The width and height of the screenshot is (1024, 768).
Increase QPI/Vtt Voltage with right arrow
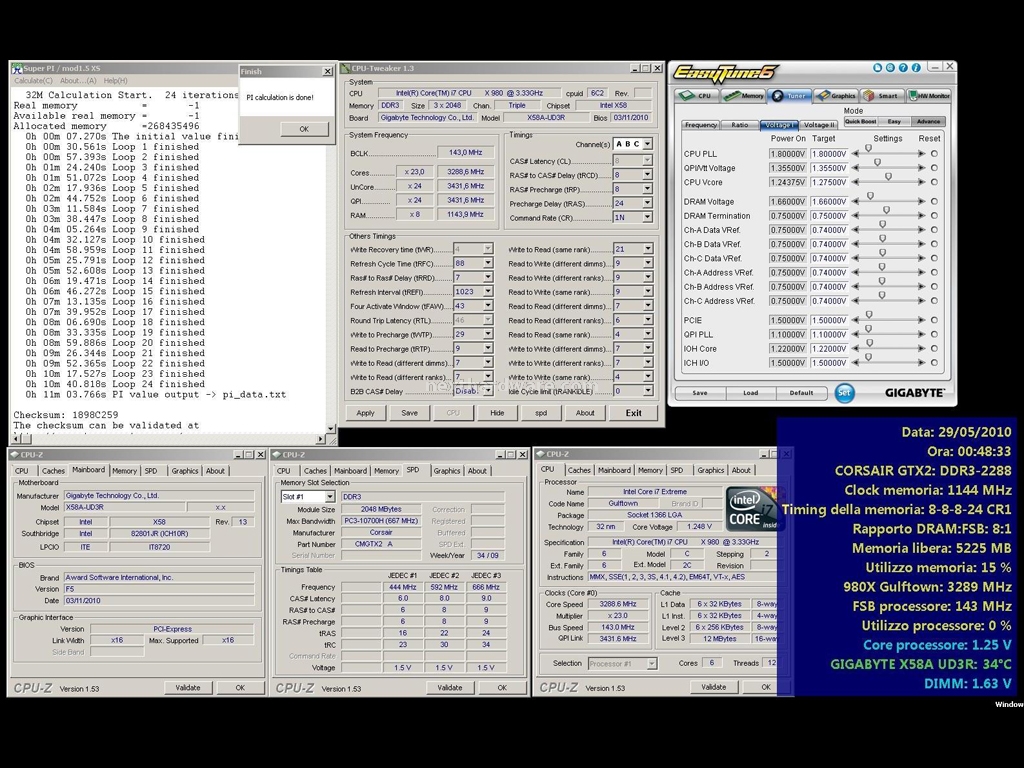tap(921, 168)
